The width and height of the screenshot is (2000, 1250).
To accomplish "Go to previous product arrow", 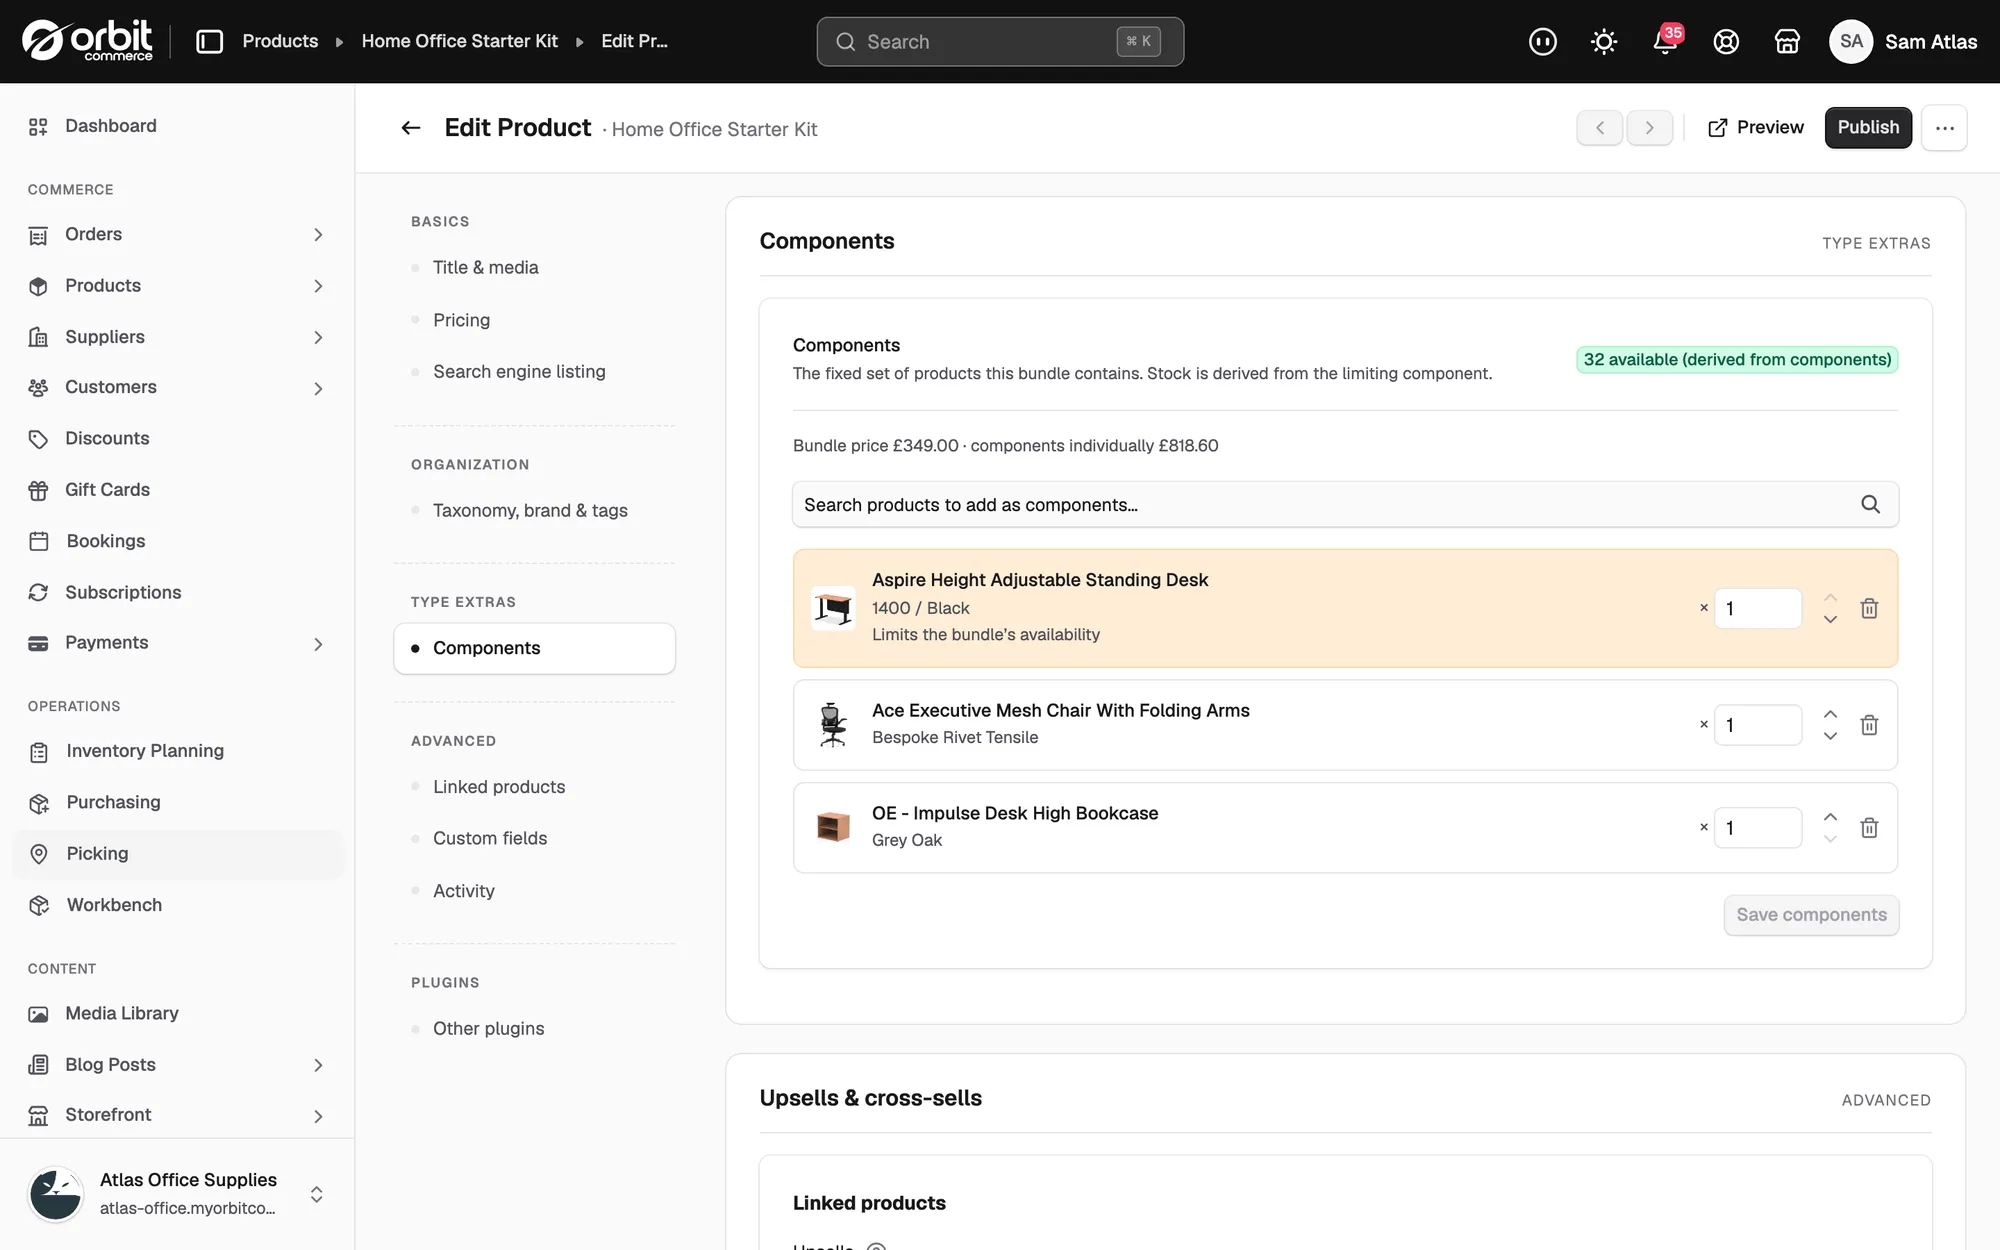I will tap(1600, 128).
